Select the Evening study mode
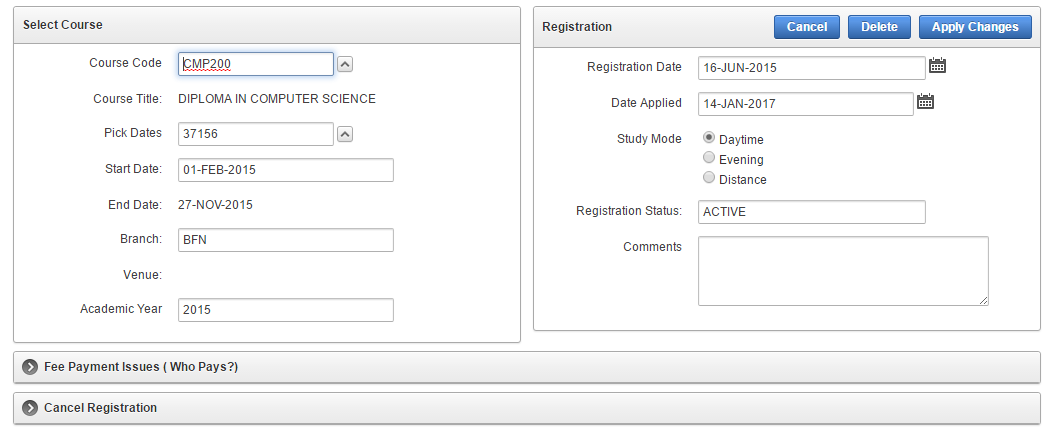 click(x=709, y=158)
